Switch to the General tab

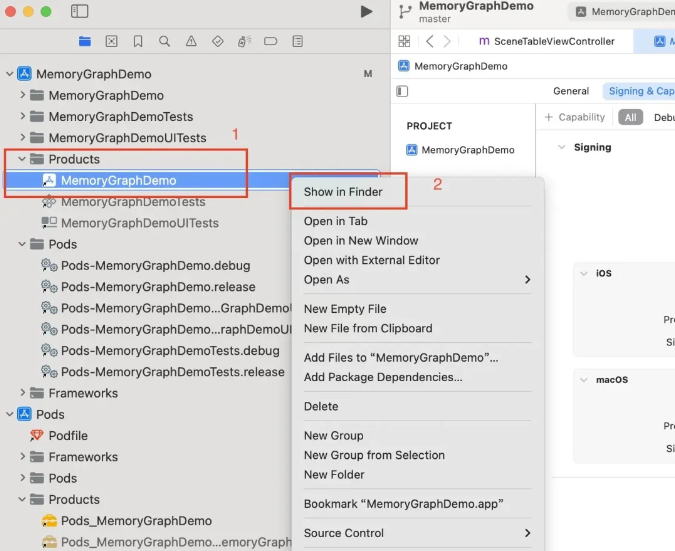[571, 91]
